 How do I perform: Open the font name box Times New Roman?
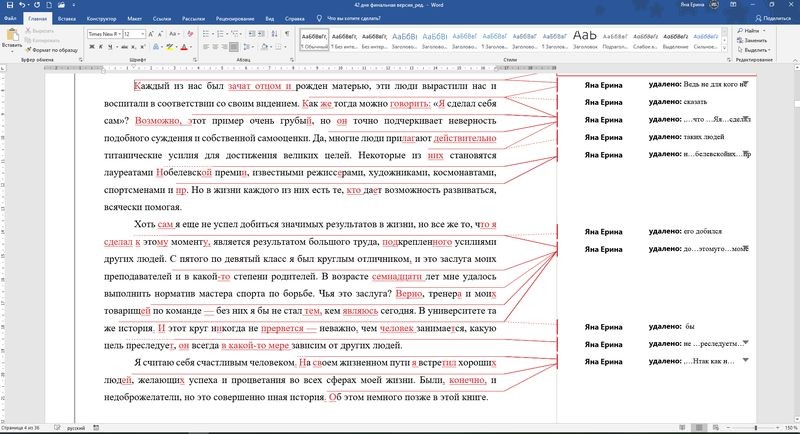[x=104, y=34]
